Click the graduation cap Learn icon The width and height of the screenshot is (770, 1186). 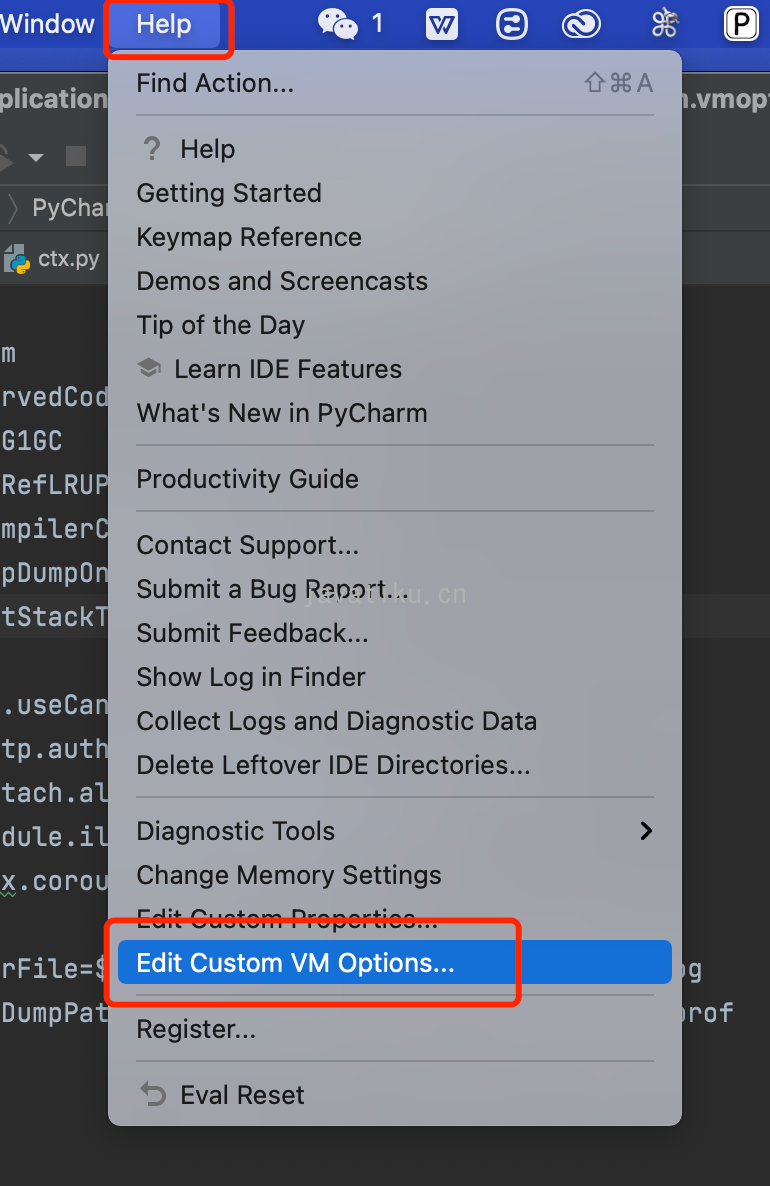pyautogui.click(x=149, y=368)
